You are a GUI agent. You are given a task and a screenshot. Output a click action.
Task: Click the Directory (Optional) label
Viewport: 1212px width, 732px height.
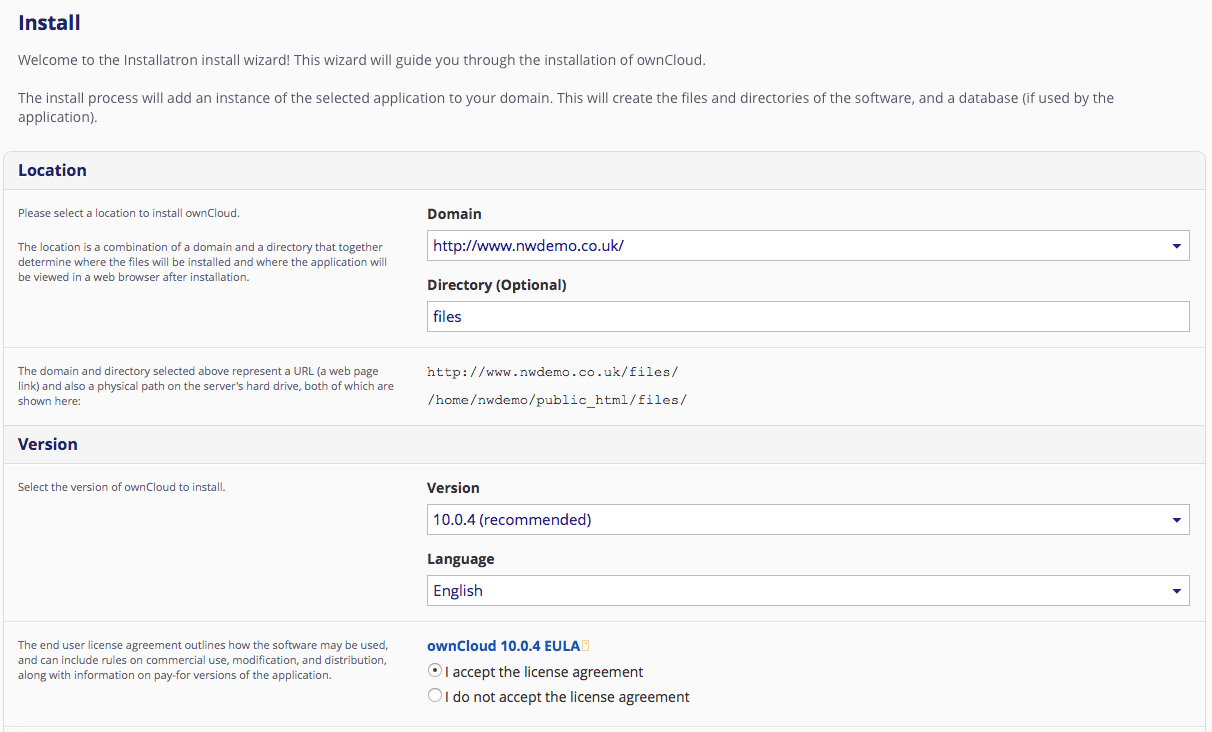click(497, 285)
